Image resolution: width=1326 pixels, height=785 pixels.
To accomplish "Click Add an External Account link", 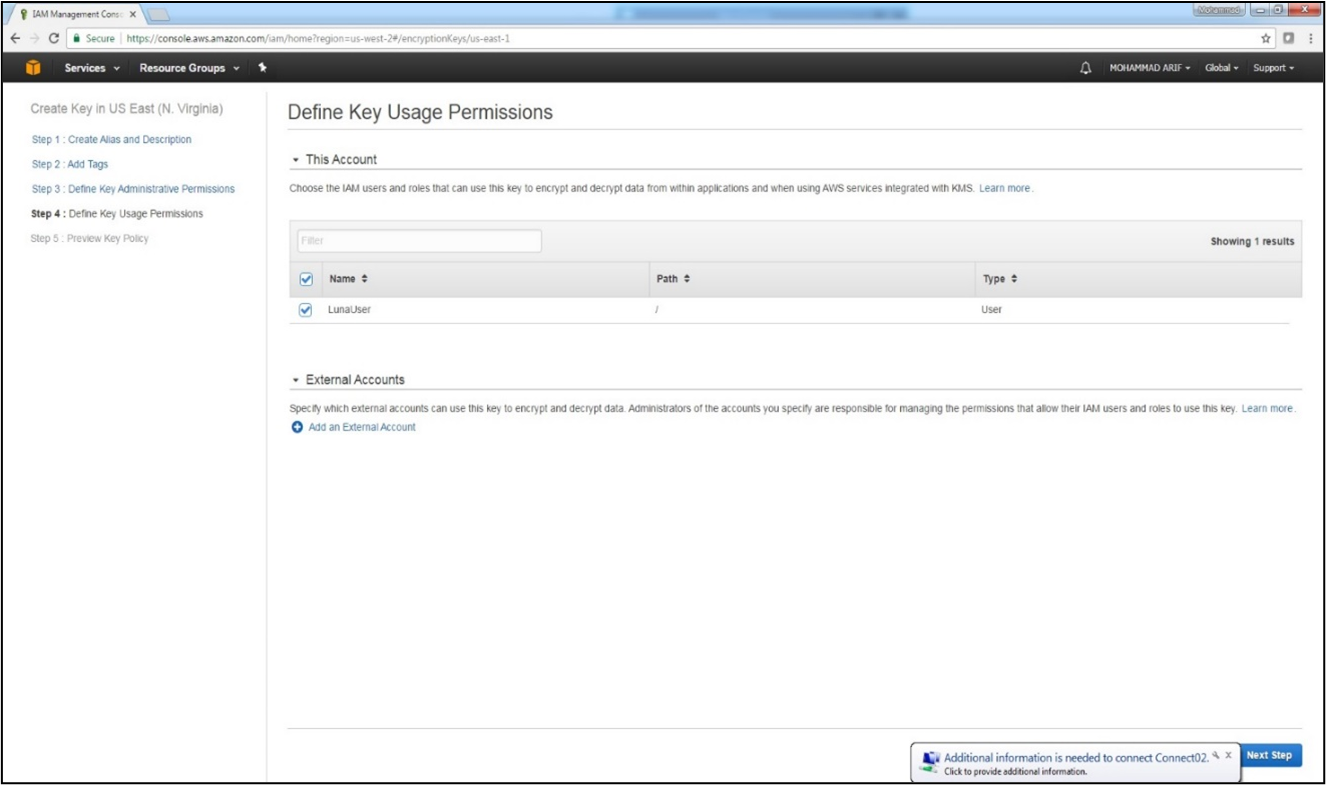I will (x=362, y=427).
